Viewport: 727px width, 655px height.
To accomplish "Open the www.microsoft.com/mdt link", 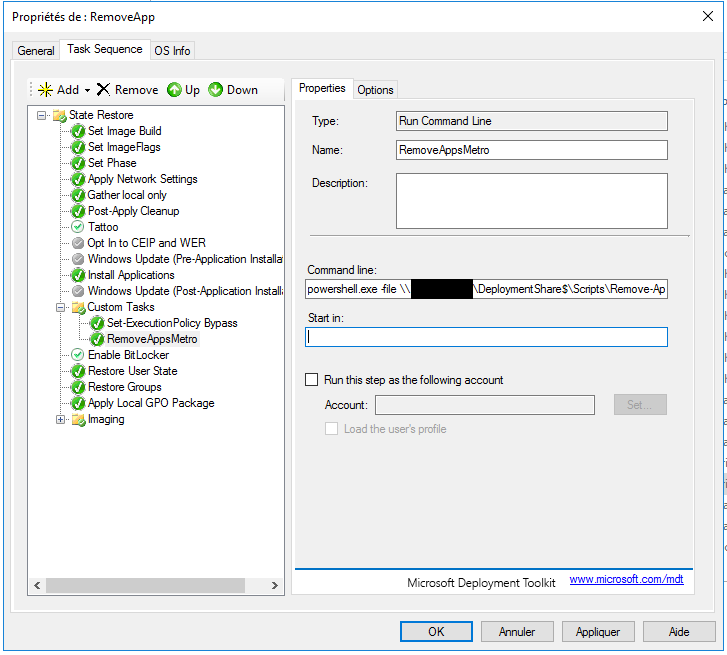I will coord(626,580).
